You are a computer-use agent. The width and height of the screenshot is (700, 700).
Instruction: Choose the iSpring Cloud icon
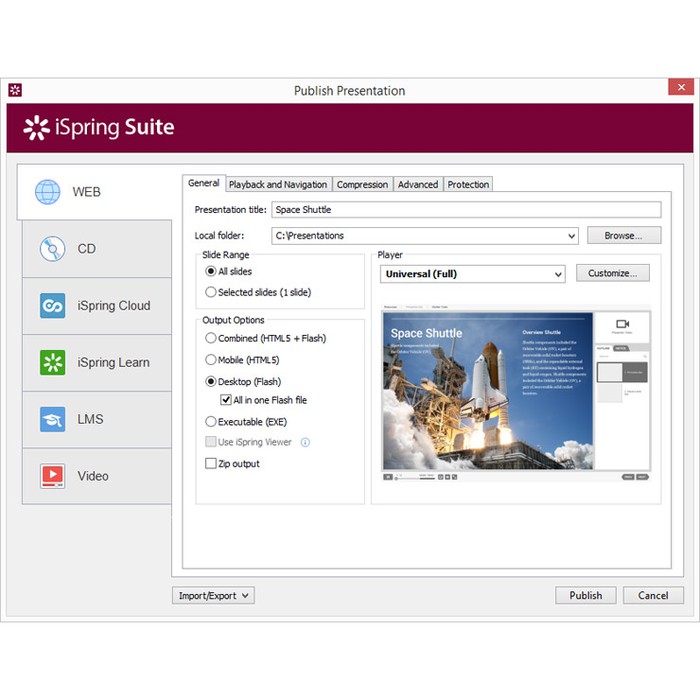pyautogui.click(x=52, y=306)
